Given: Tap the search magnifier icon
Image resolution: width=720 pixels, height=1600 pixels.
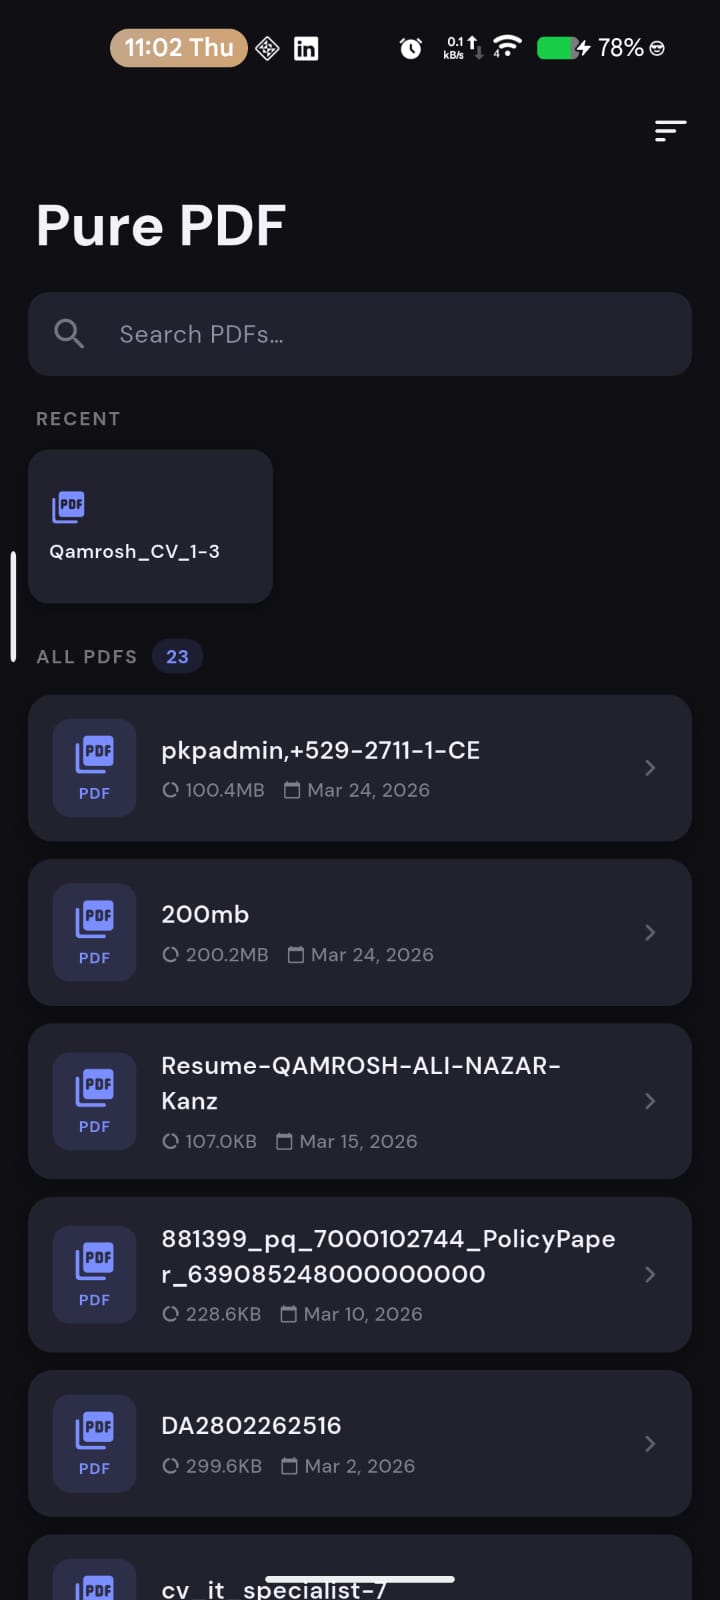Looking at the screenshot, I should pyautogui.click(x=69, y=334).
